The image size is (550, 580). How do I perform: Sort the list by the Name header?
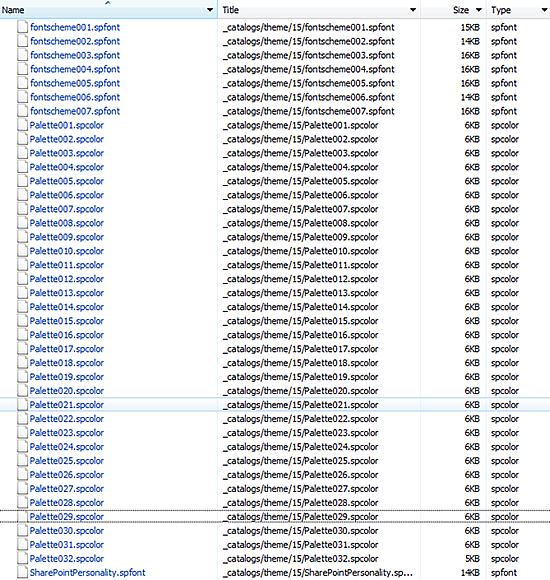coord(13,10)
